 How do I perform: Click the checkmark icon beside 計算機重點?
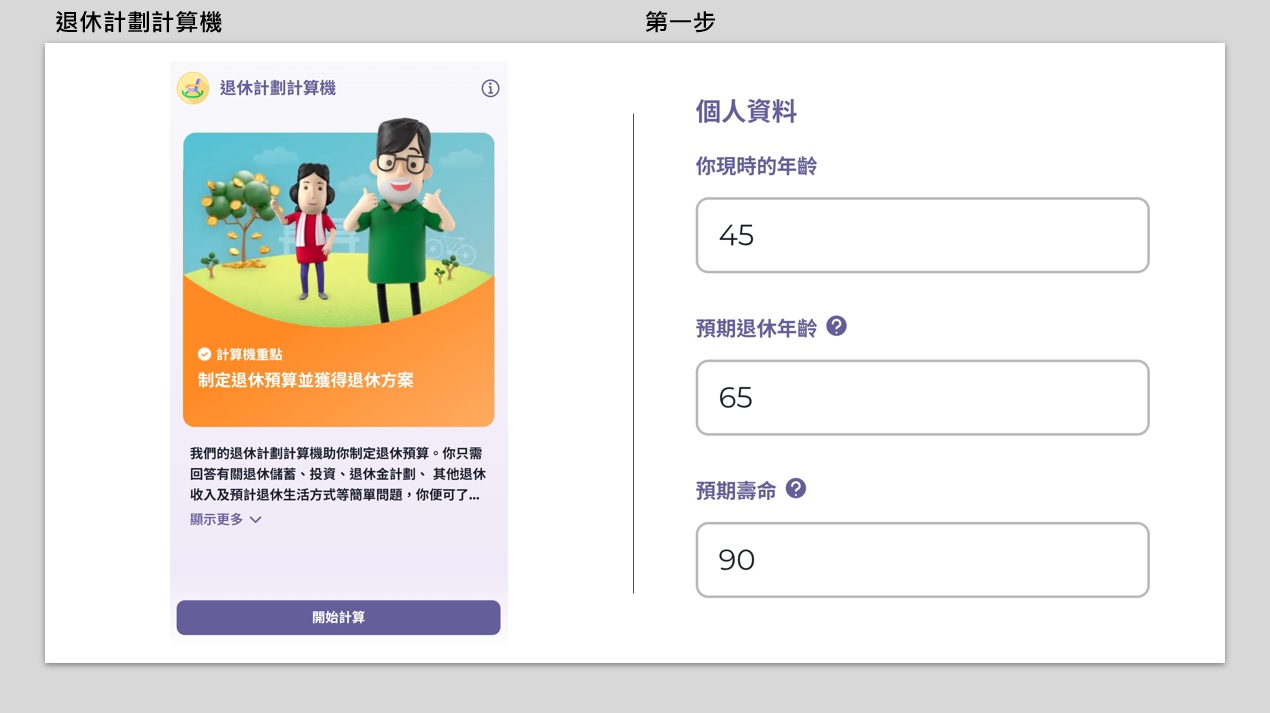point(202,352)
